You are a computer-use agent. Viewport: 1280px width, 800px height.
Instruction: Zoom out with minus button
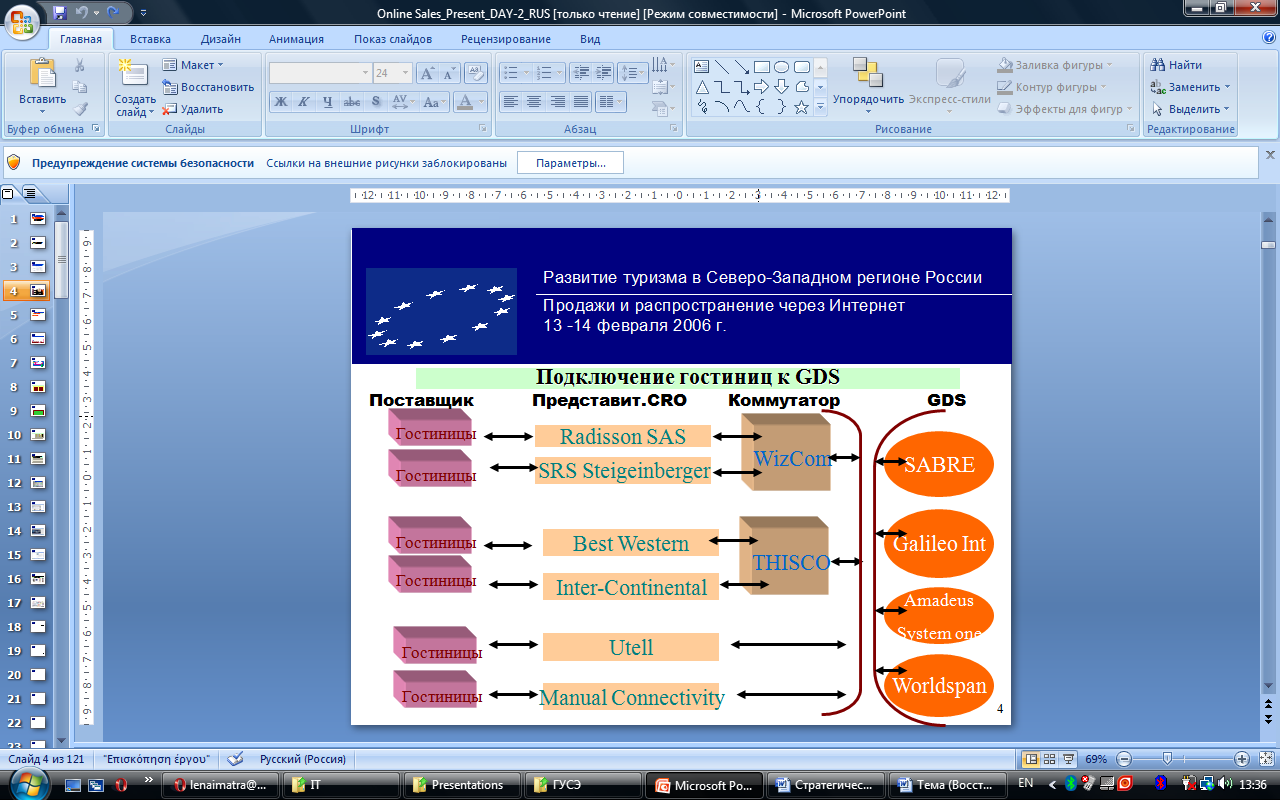1125,759
